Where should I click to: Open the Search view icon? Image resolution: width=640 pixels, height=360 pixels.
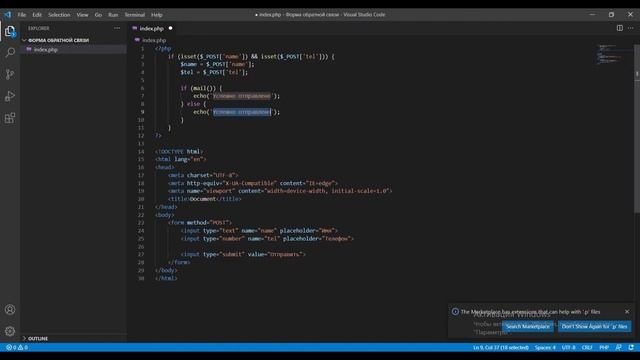pos(10,52)
